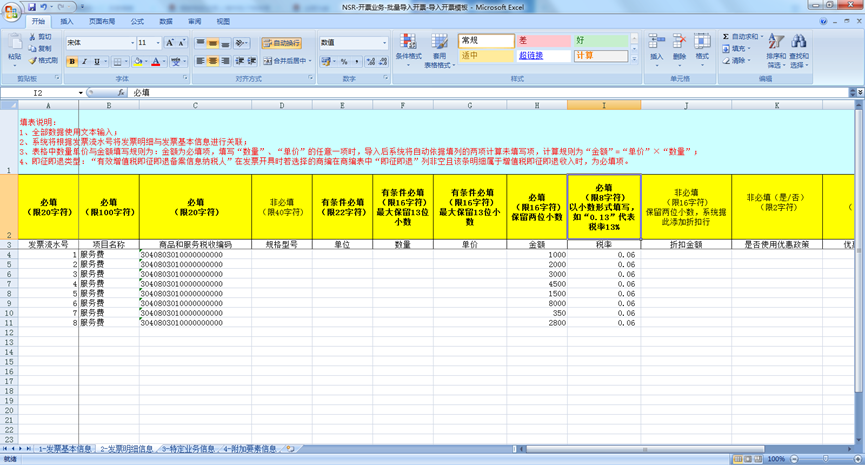The width and height of the screenshot is (865, 465).
Task: Adjust the zoom slider handle
Action: tap(825, 459)
